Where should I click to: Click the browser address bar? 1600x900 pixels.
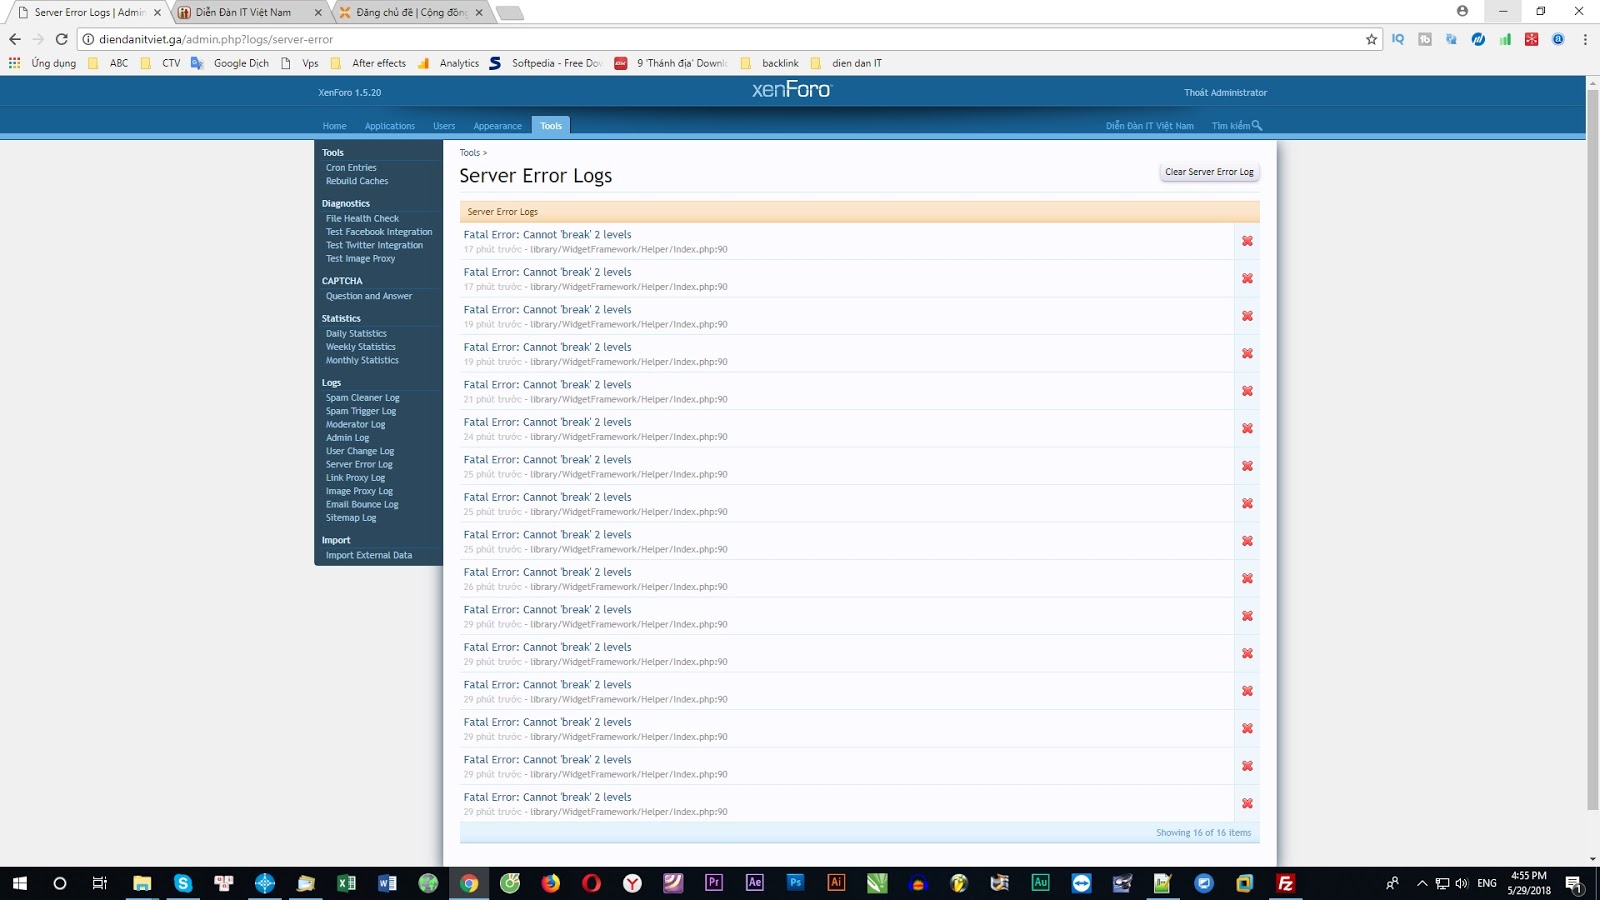[700, 39]
